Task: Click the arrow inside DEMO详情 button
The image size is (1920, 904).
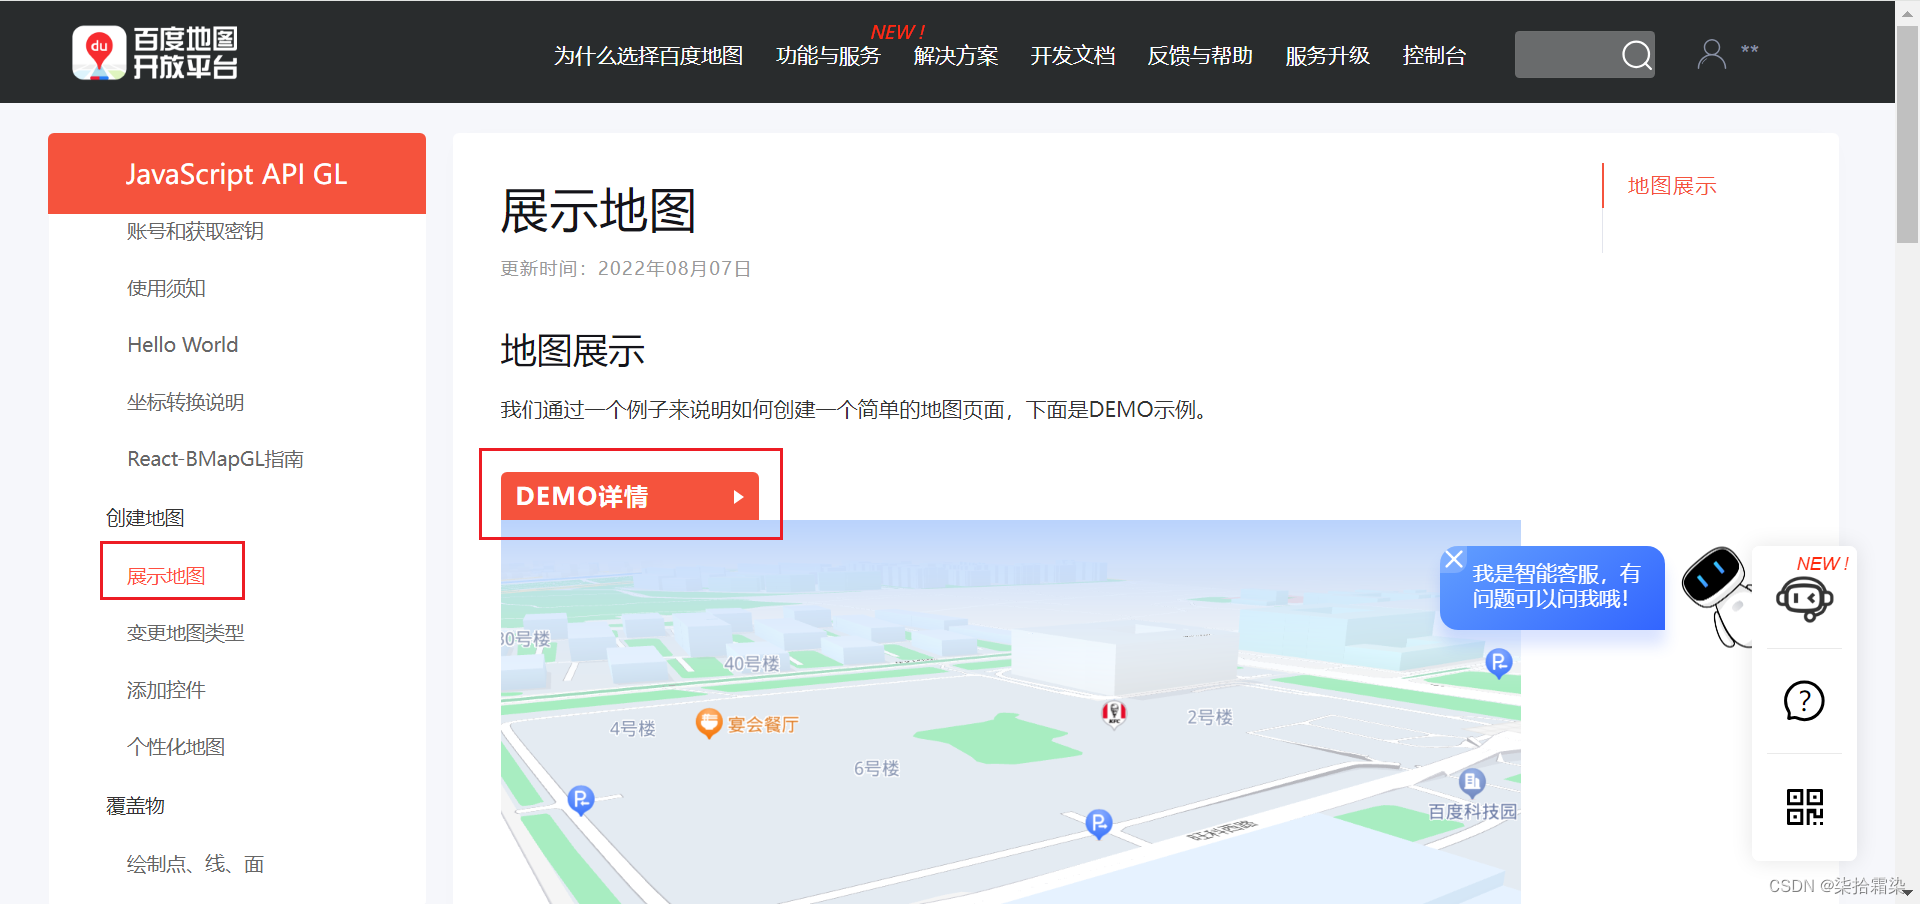Action: 739,495
